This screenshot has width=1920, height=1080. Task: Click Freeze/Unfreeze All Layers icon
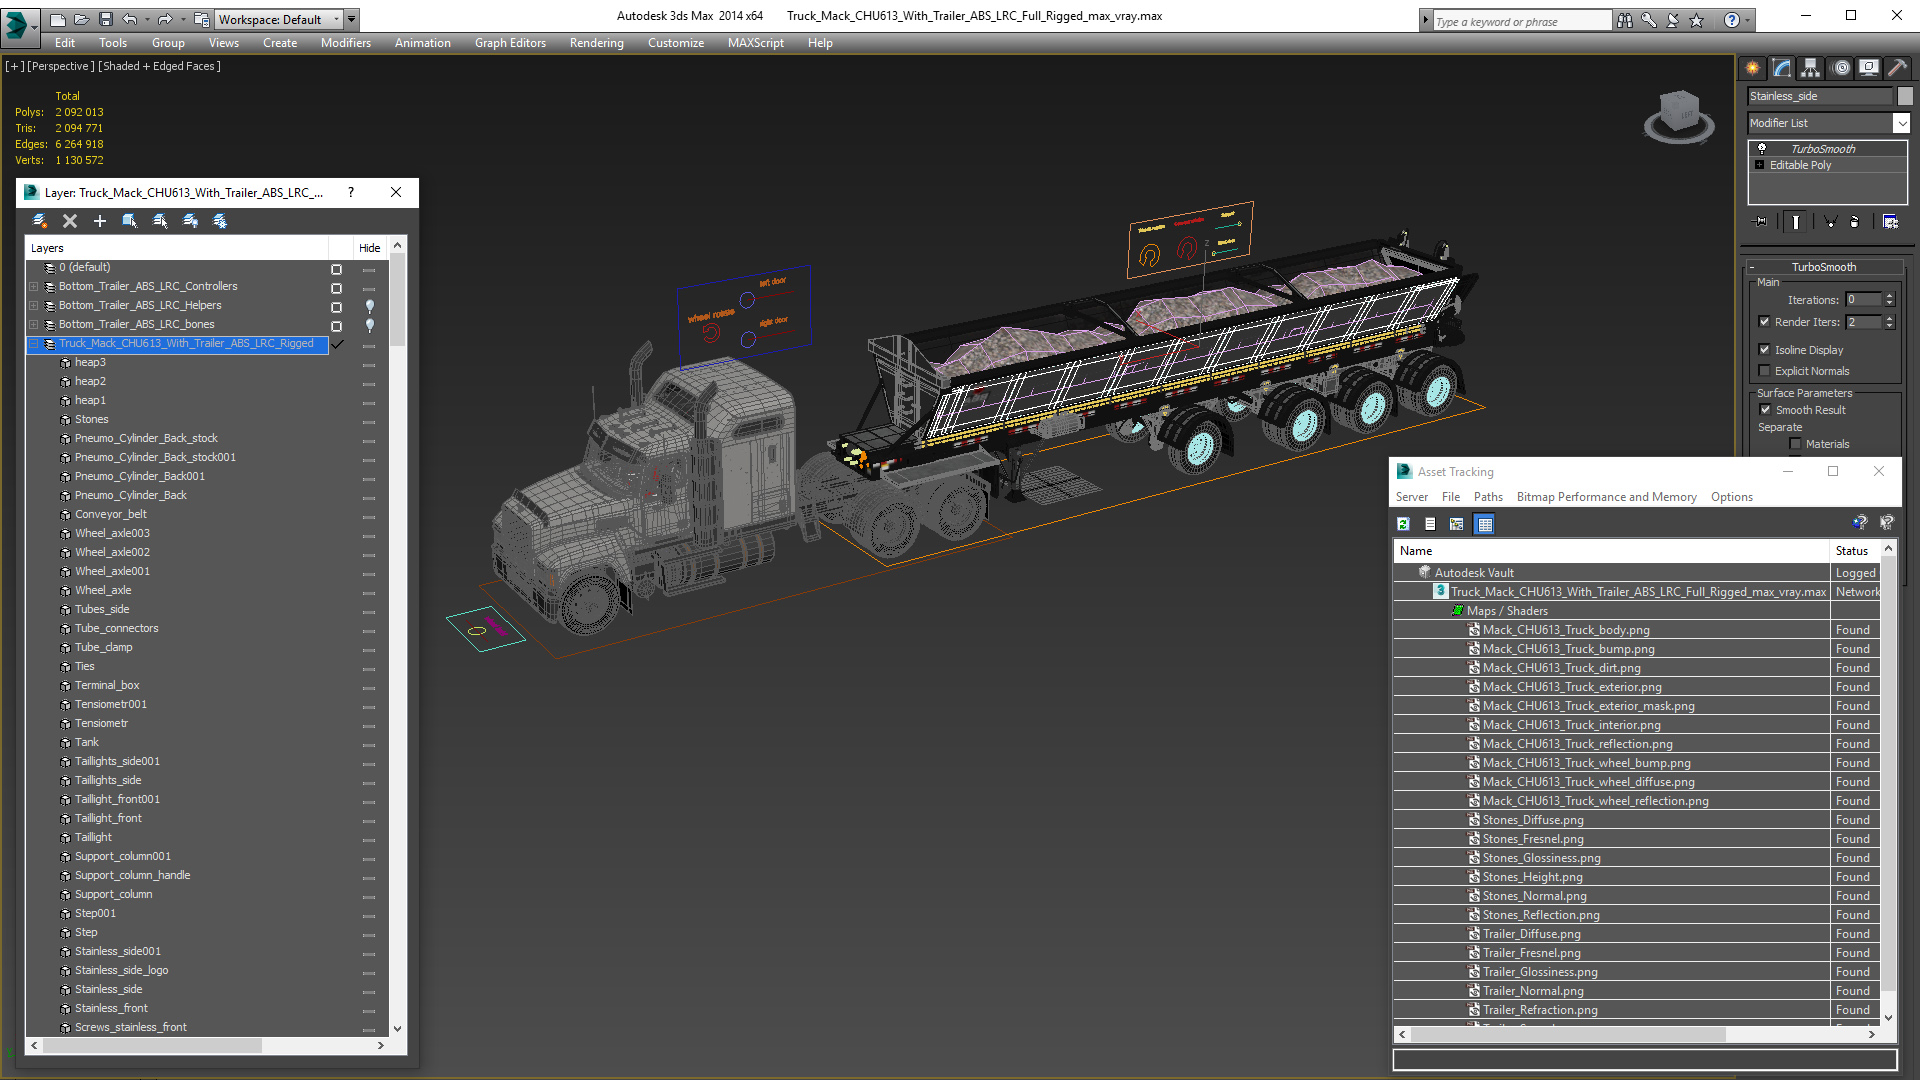click(220, 221)
